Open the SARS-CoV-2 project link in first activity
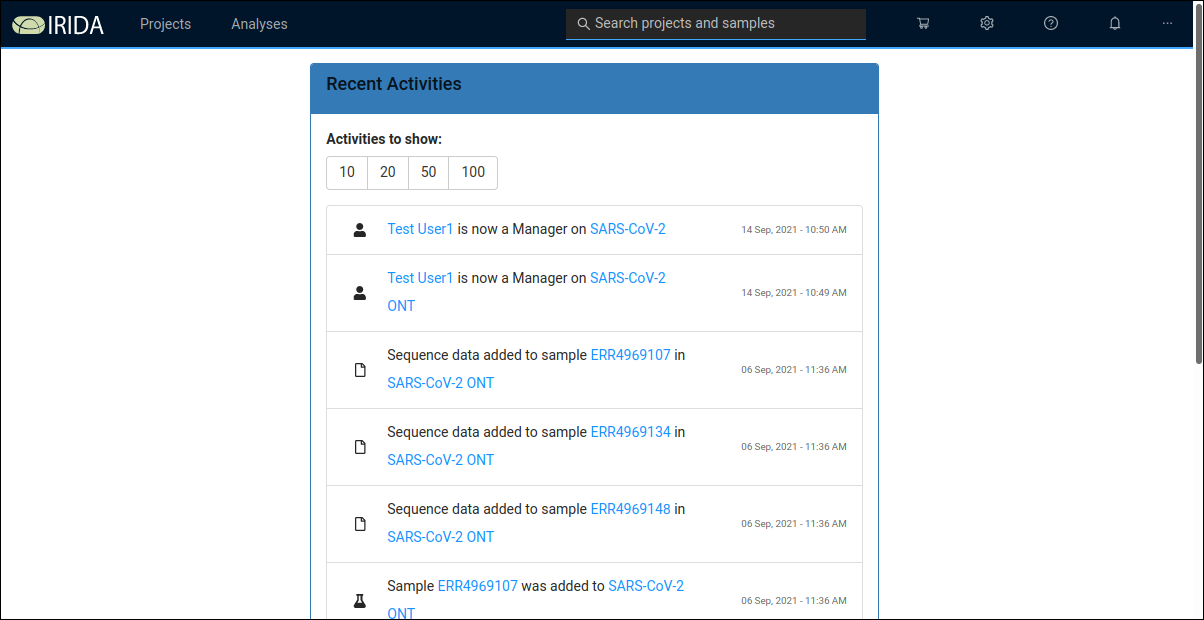This screenshot has height=620, width=1204. point(628,229)
